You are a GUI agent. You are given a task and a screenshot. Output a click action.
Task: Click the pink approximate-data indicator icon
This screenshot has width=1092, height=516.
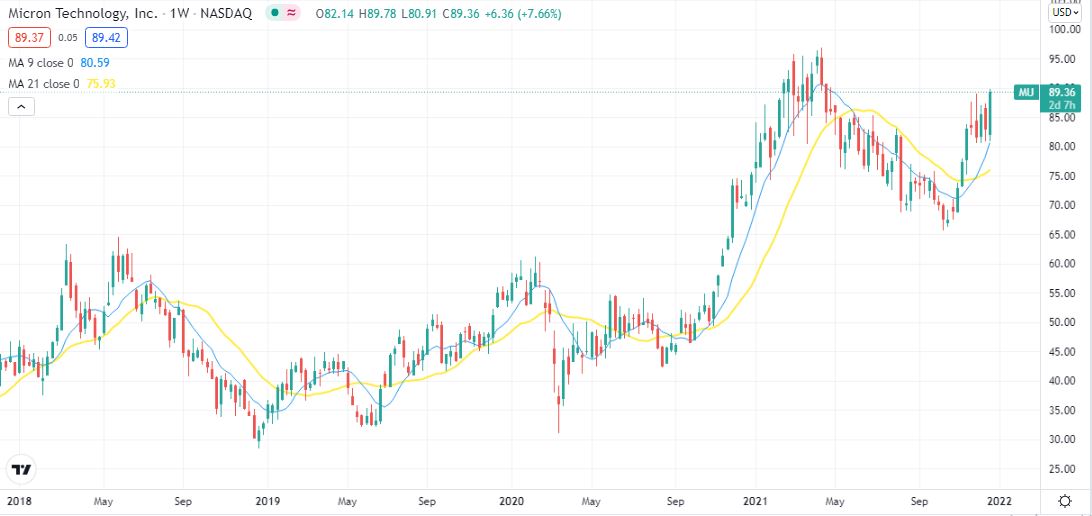(x=290, y=14)
